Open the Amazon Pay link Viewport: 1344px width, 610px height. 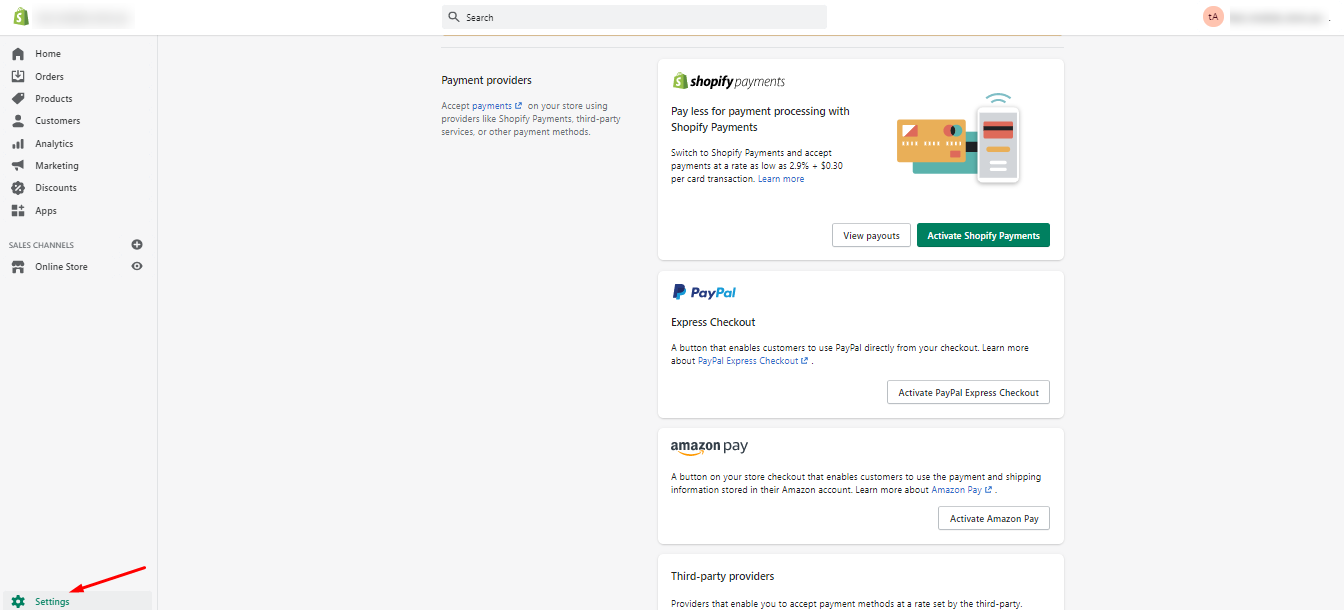click(962, 490)
